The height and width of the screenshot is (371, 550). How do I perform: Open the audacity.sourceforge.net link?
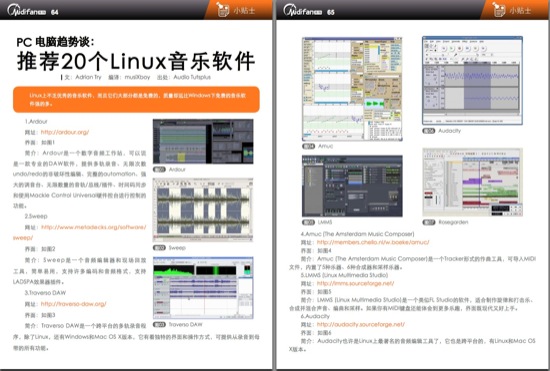coord(361,324)
